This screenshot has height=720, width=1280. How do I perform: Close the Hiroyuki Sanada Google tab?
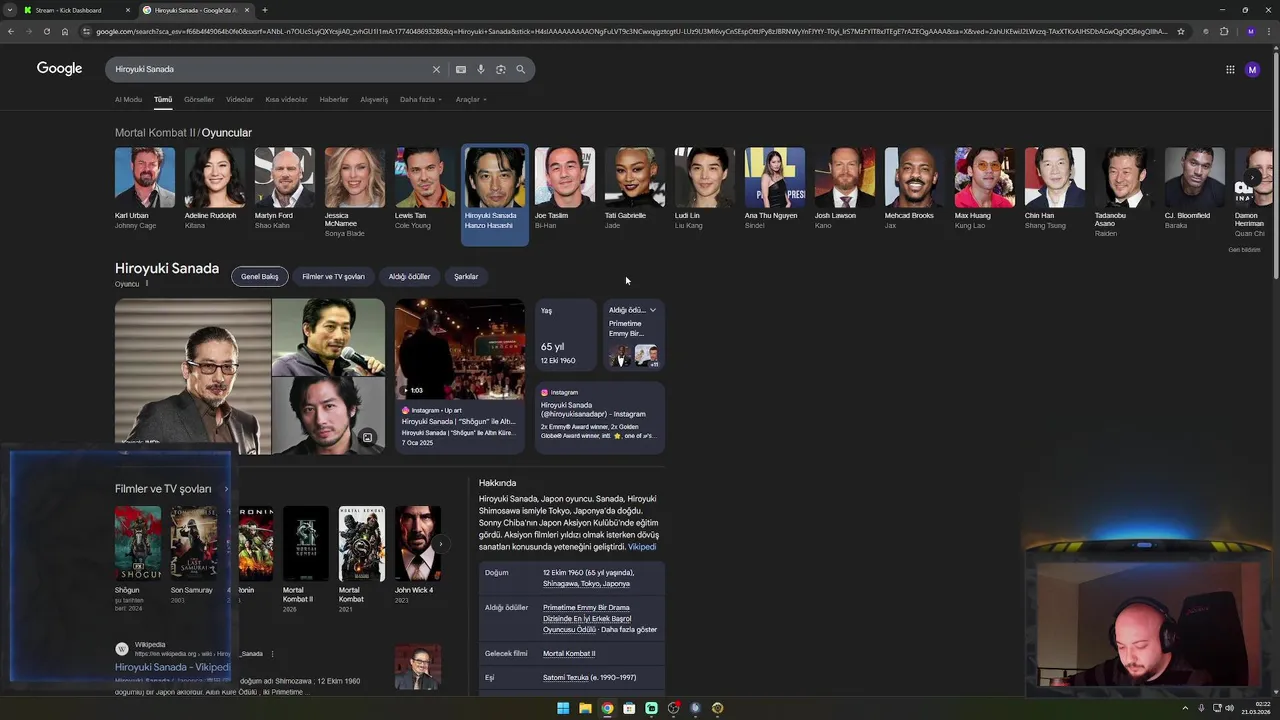[247, 10]
